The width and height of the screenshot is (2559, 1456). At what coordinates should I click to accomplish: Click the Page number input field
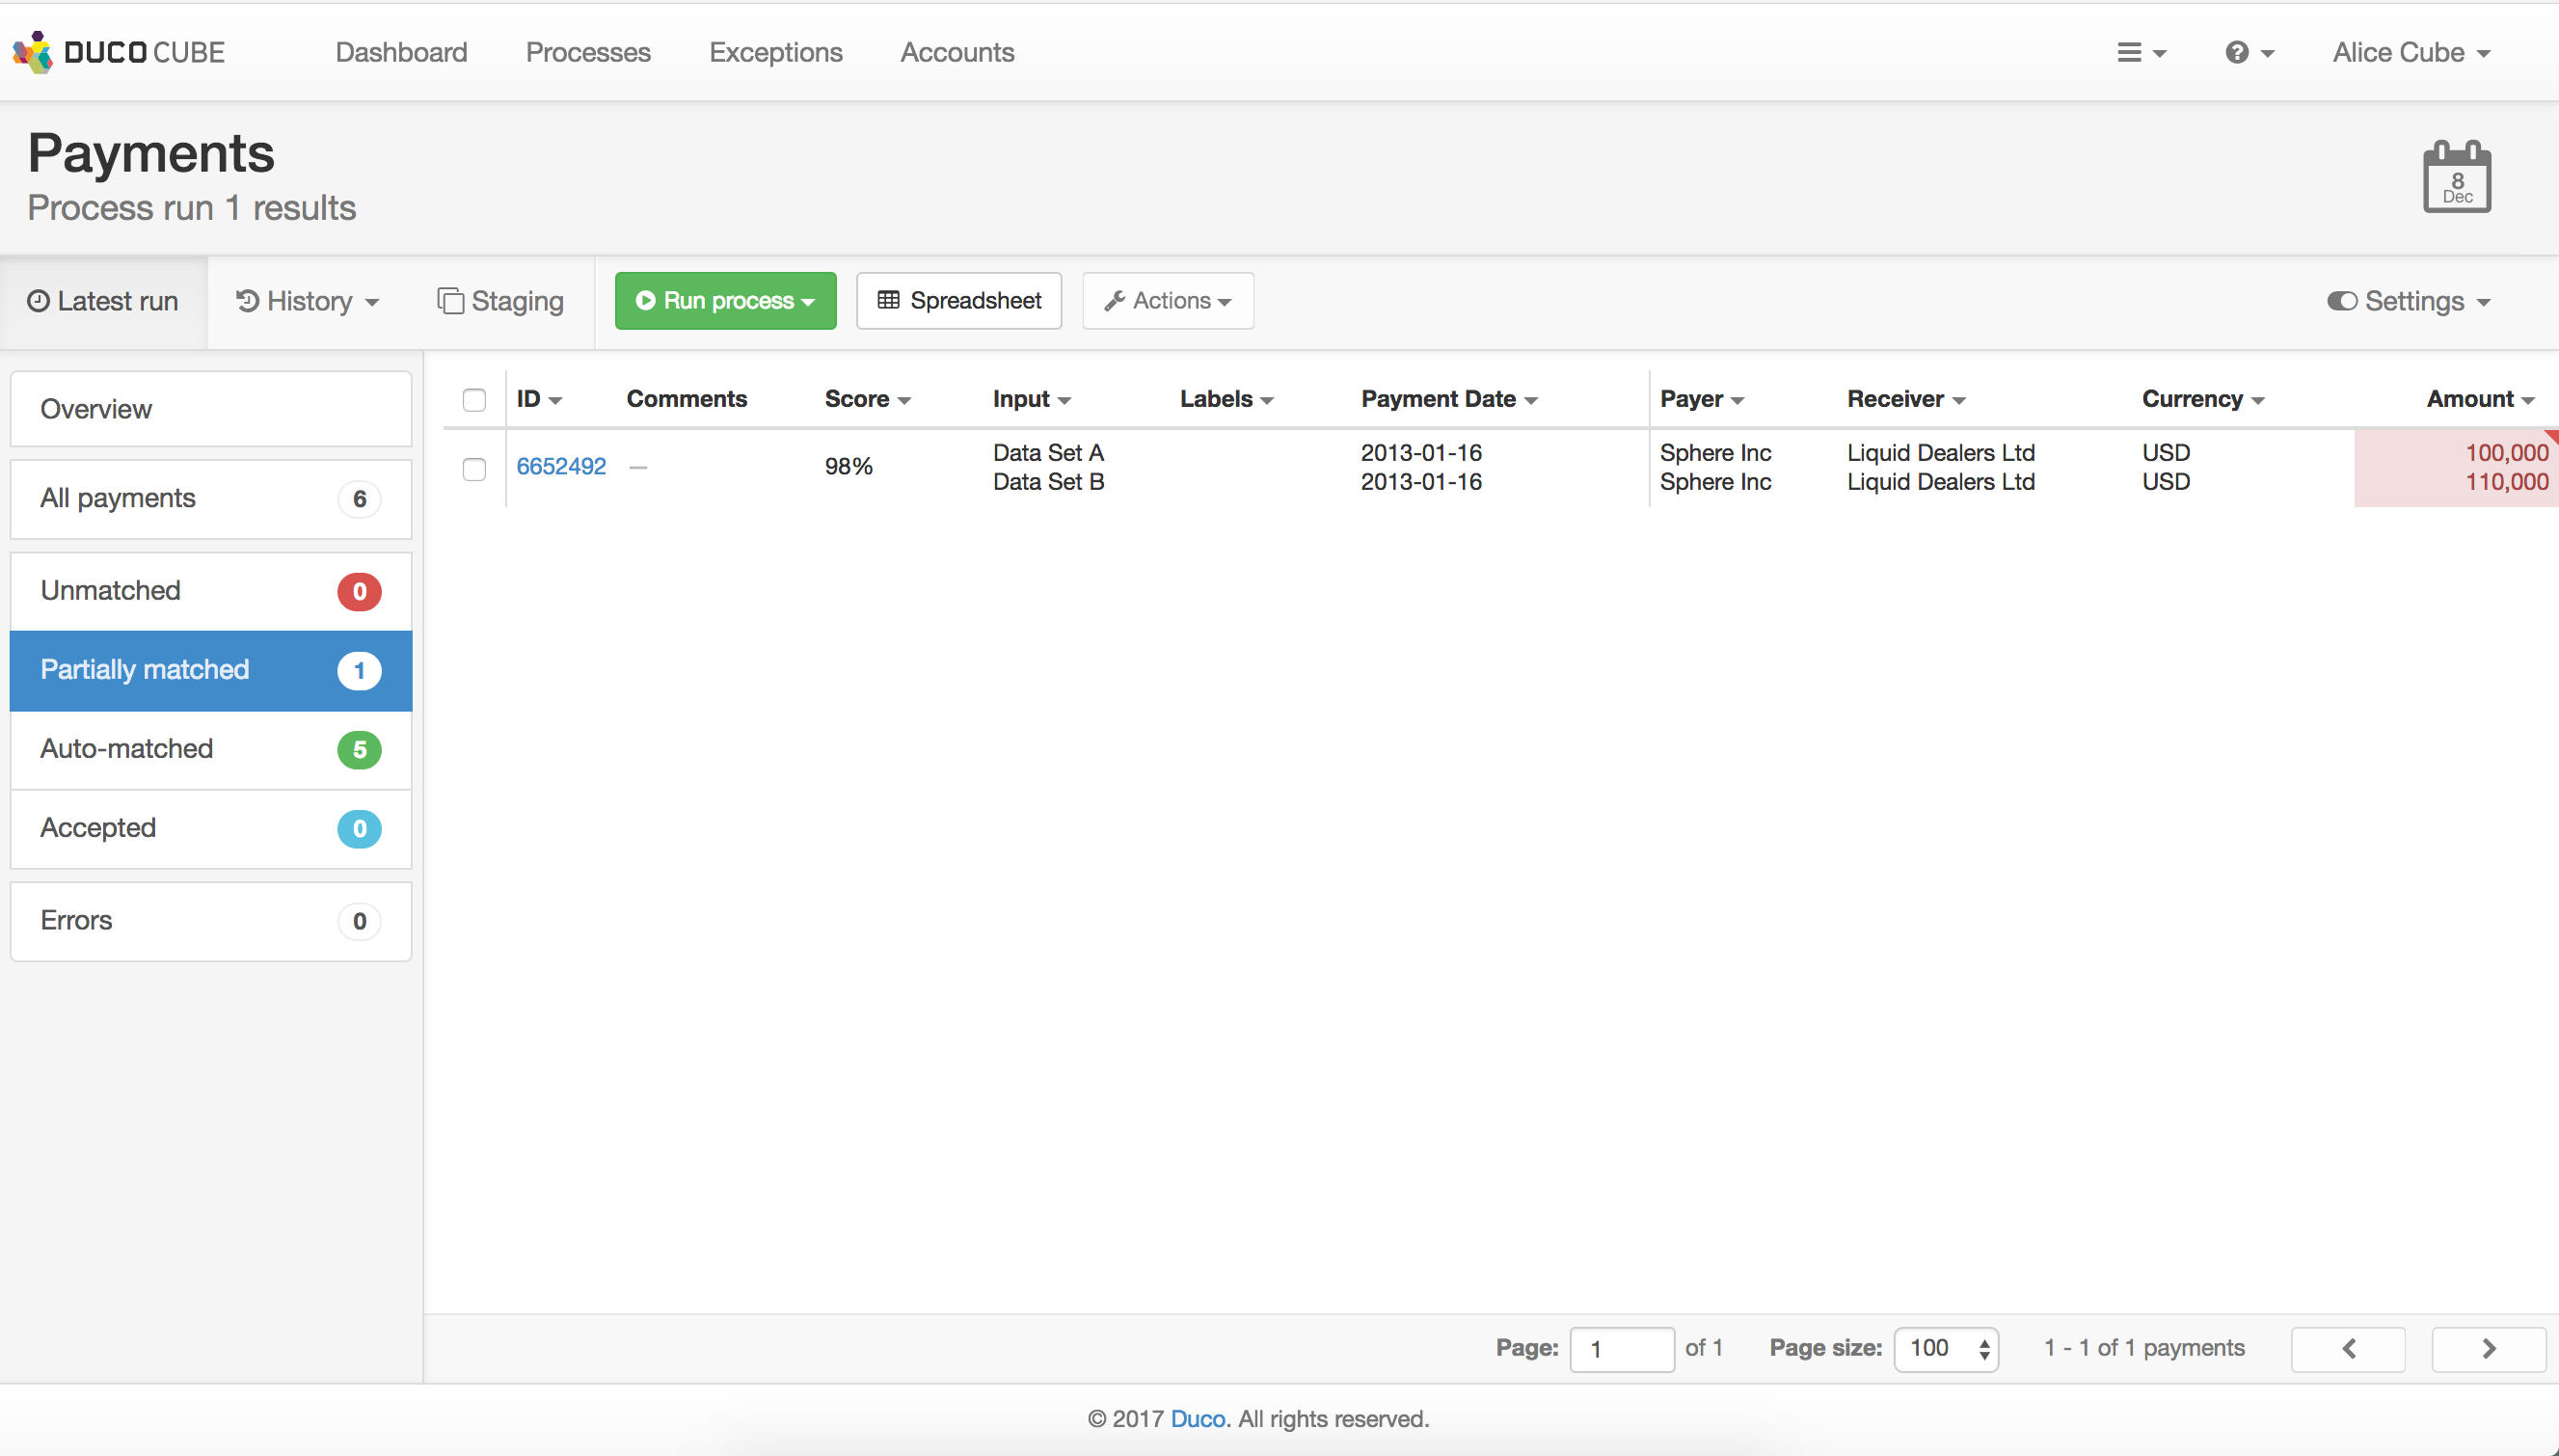coord(1620,1349)
